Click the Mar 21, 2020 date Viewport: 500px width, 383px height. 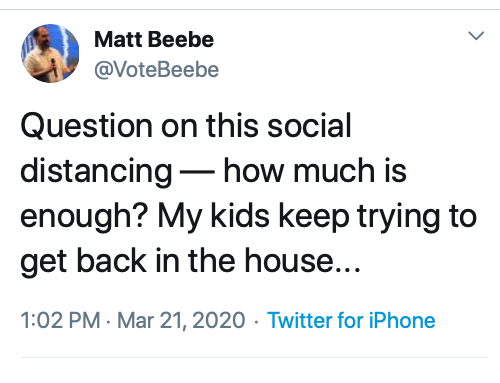click(x=181, y=320)
